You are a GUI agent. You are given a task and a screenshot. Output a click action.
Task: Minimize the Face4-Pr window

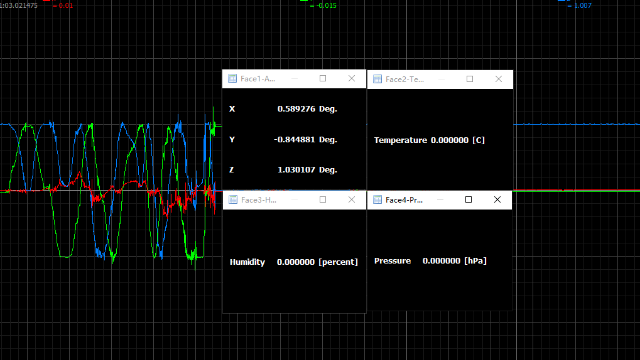pos(440,200)
